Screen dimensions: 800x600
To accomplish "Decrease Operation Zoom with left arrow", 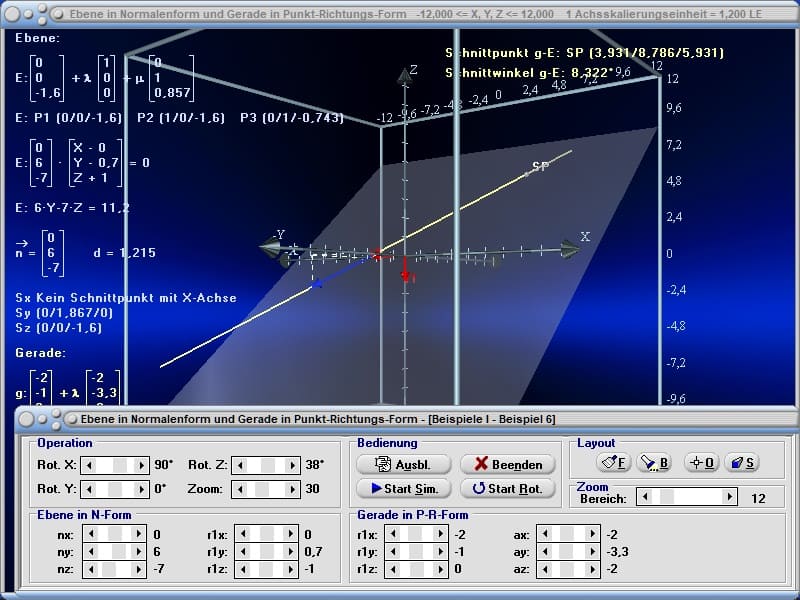I will coord(240,489).
